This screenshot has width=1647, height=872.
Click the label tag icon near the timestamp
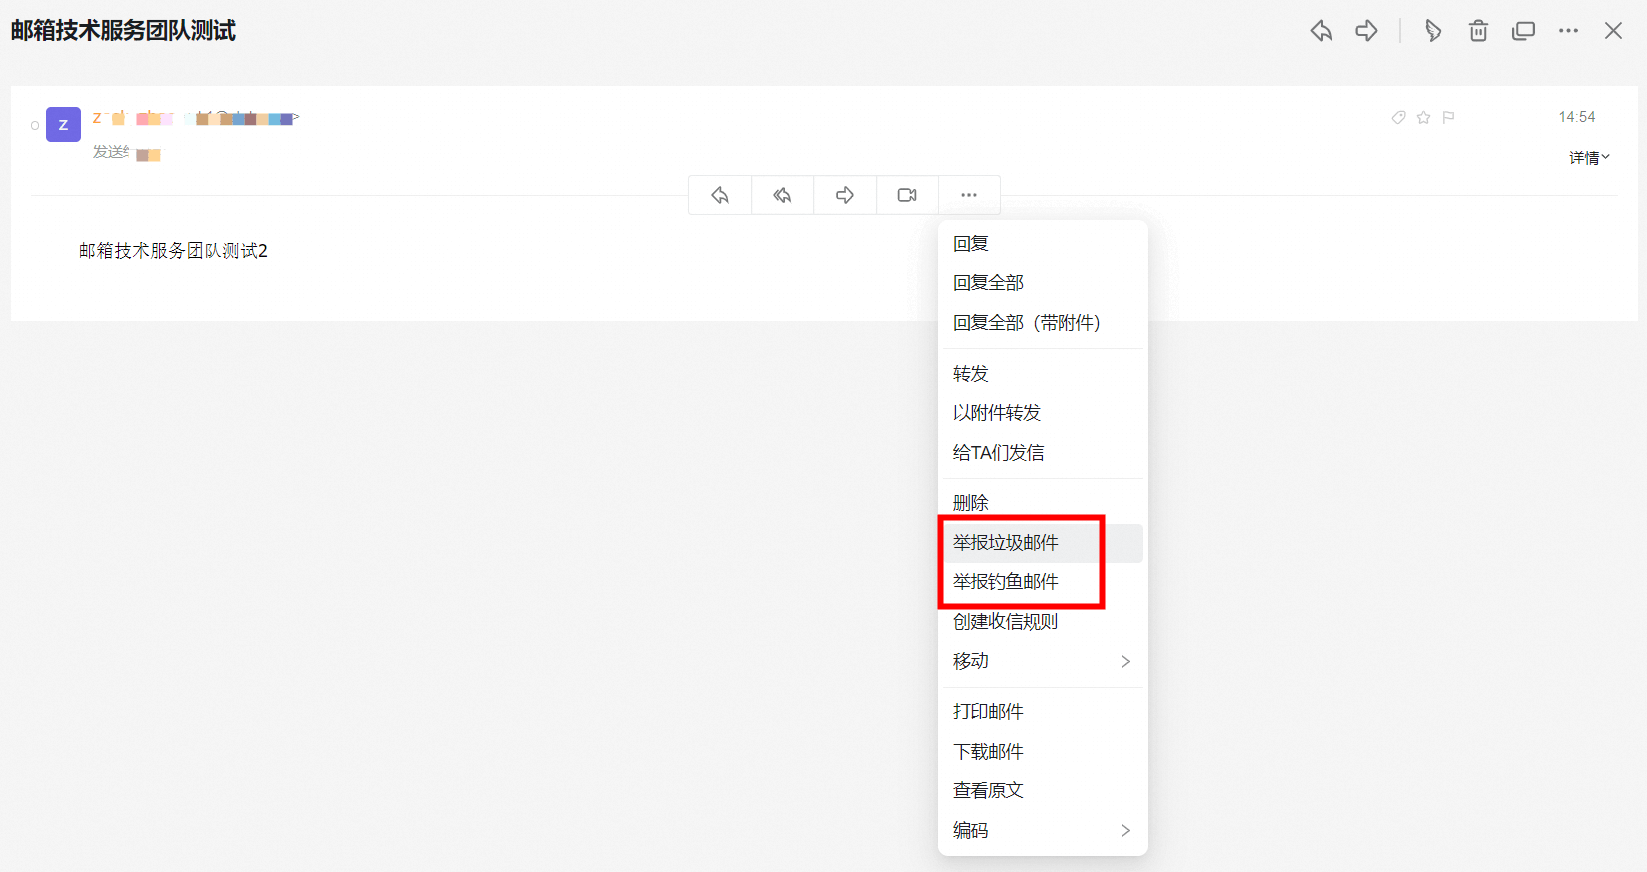click(x=1398, y=117)
